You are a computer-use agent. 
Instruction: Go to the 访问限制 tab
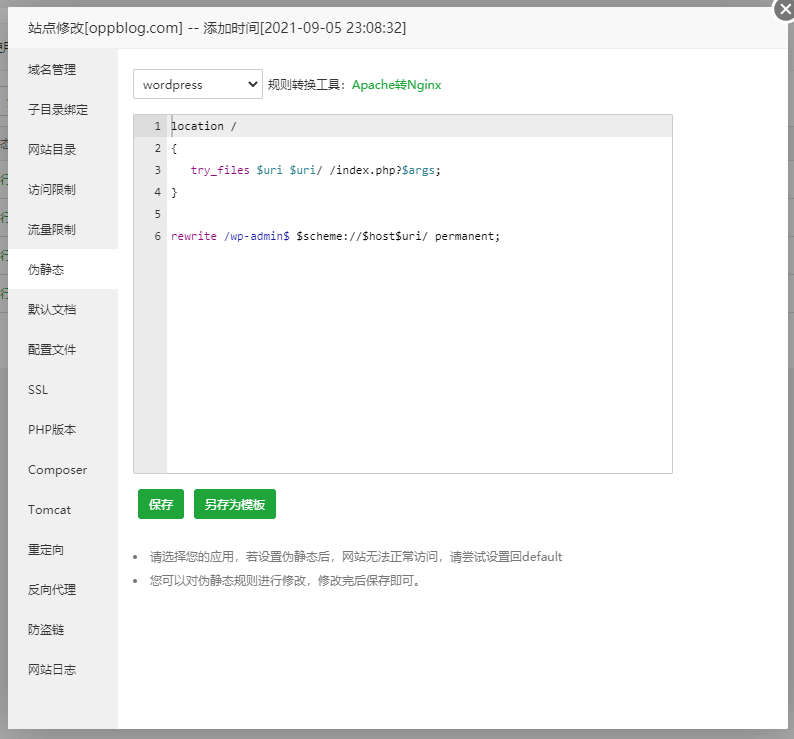point(52,190)
